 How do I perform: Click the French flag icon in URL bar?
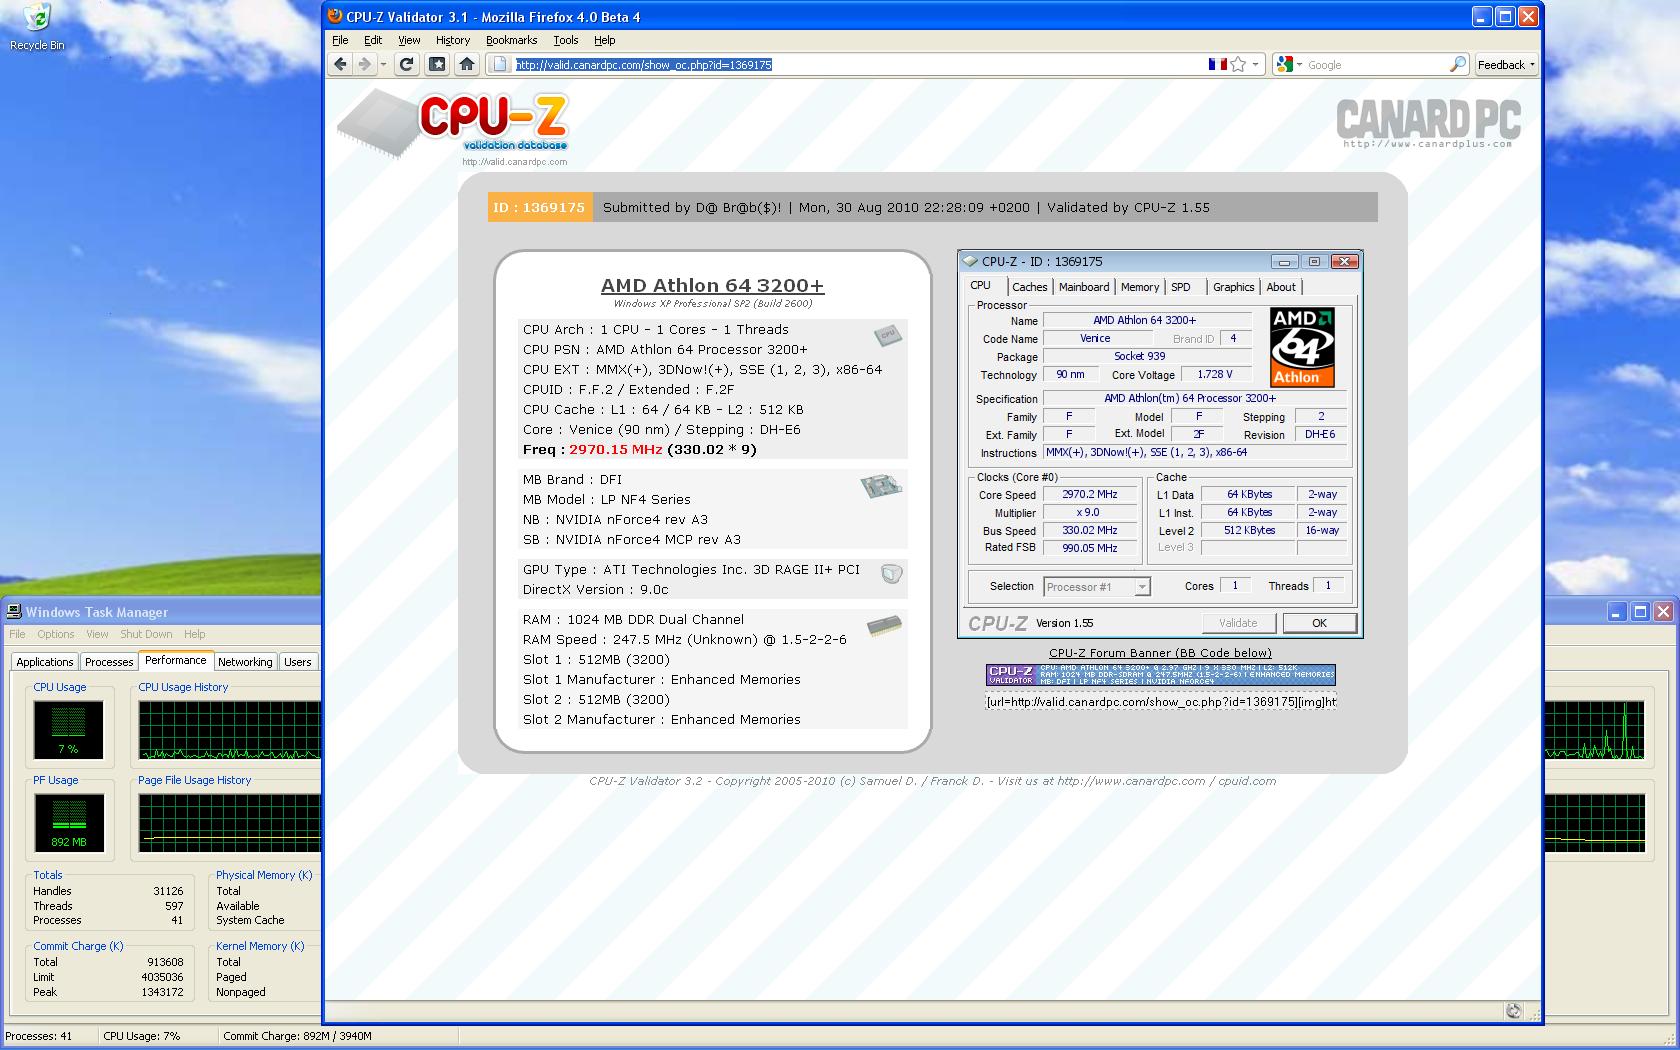coord(1217,64)
